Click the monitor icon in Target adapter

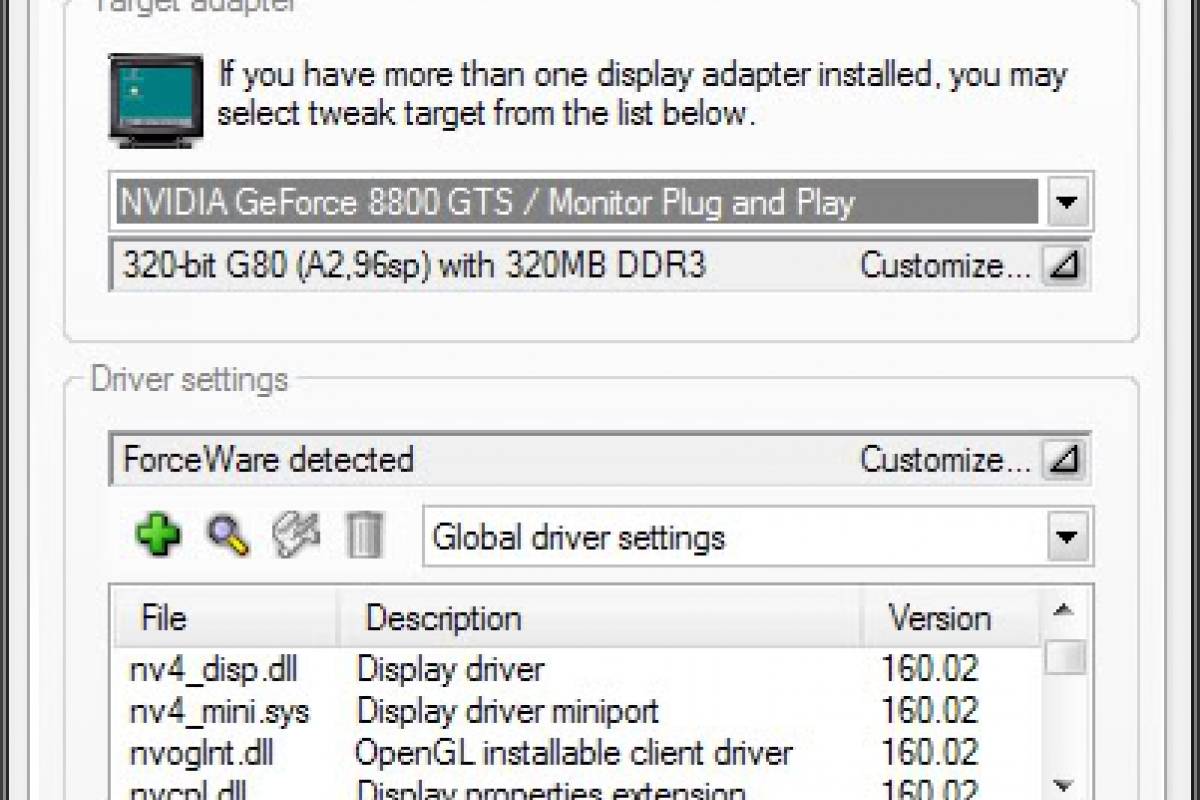pos(158,101)
